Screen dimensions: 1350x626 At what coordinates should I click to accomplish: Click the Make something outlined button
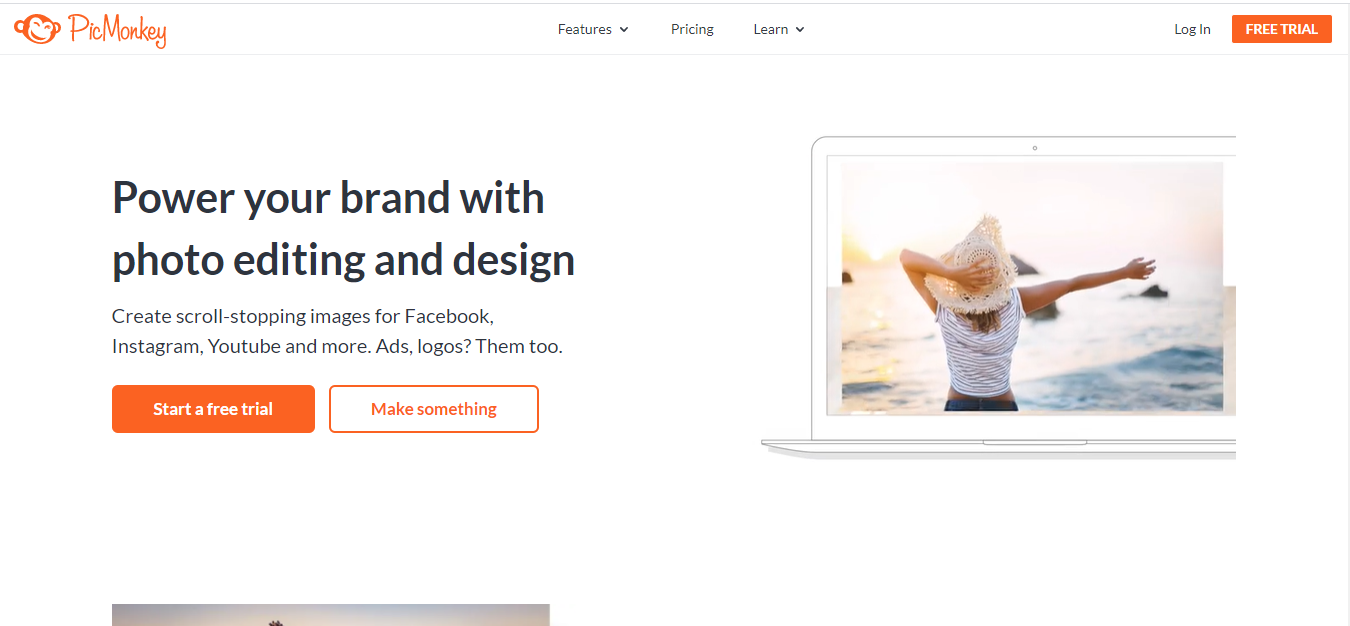(434, 409)
